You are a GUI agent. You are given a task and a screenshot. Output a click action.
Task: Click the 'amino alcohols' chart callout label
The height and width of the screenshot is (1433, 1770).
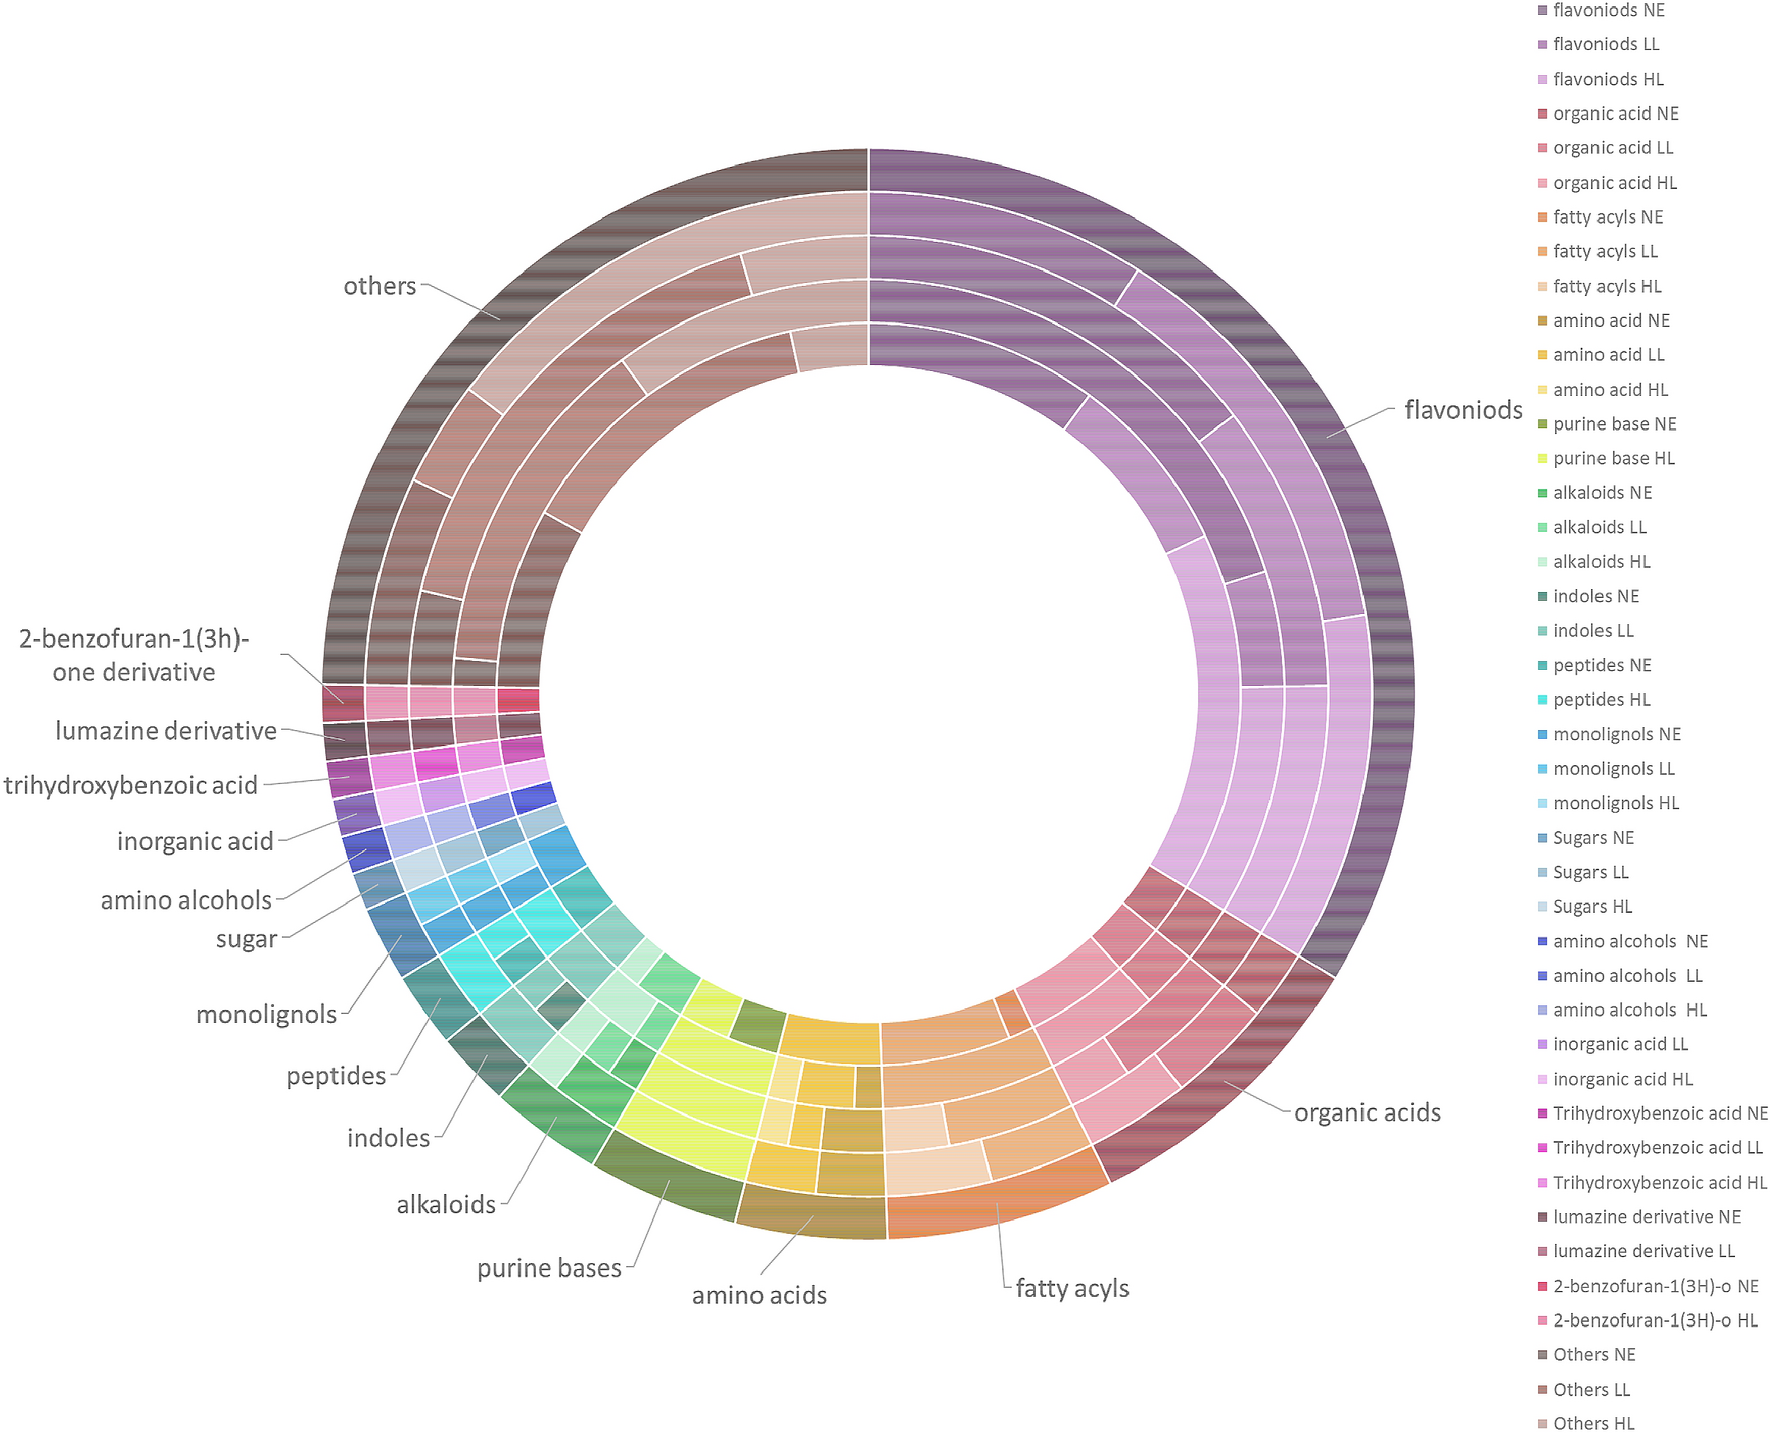[x=186, y=901]
